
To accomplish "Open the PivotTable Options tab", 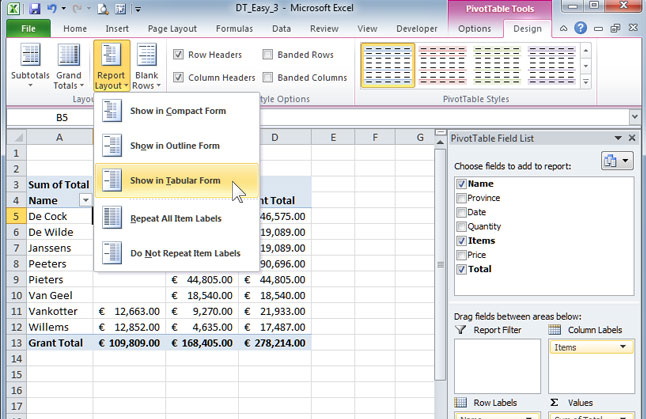I will (x=475, y=28).
